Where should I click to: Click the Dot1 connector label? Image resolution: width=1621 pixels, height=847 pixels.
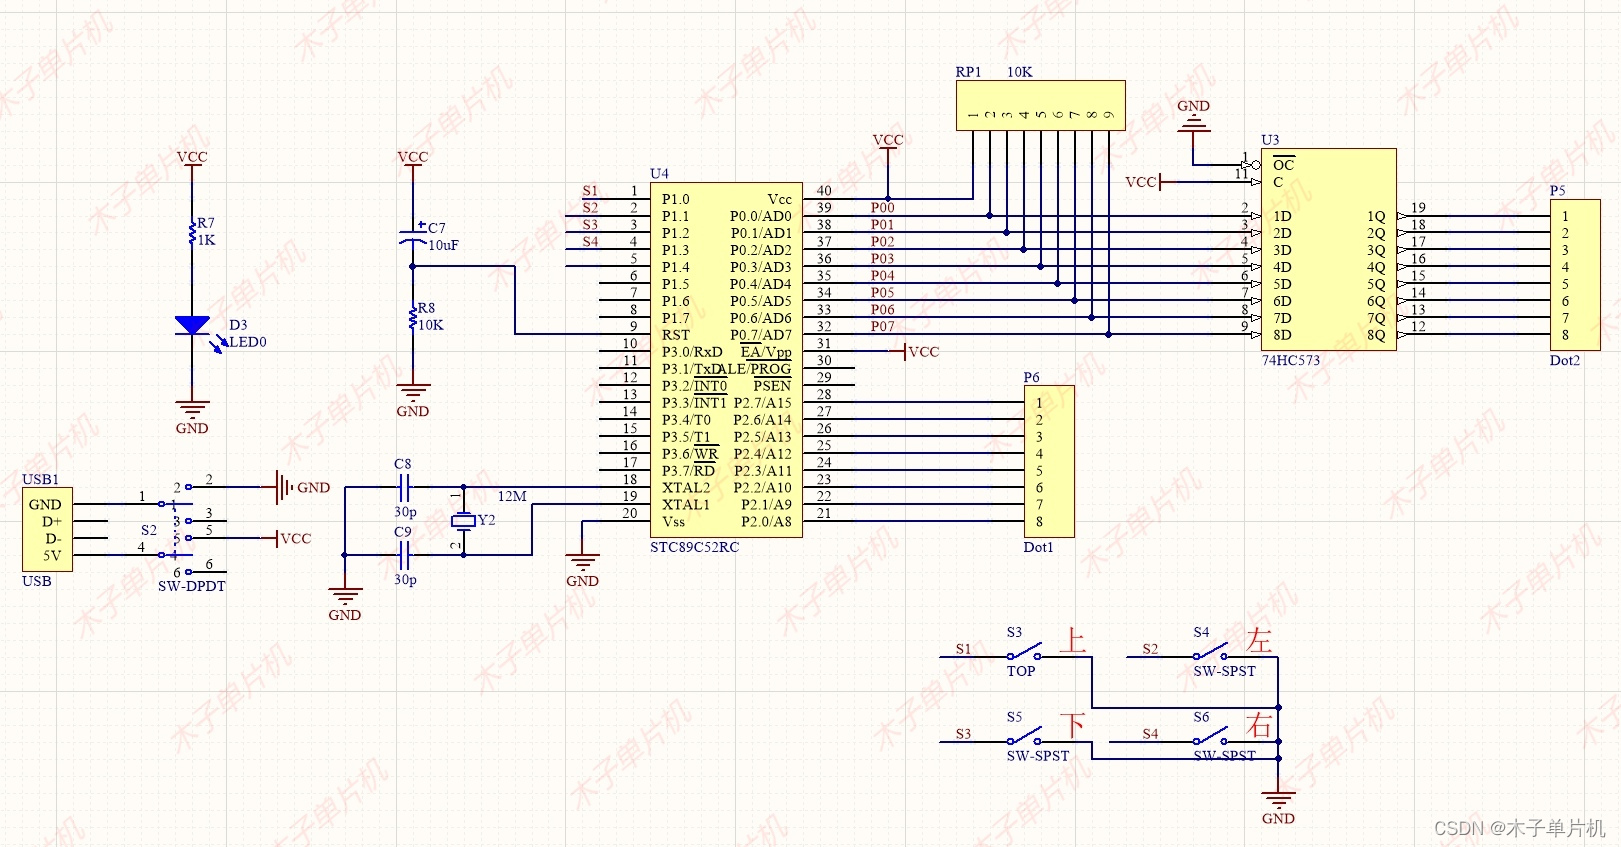(x=1038, y=548)
